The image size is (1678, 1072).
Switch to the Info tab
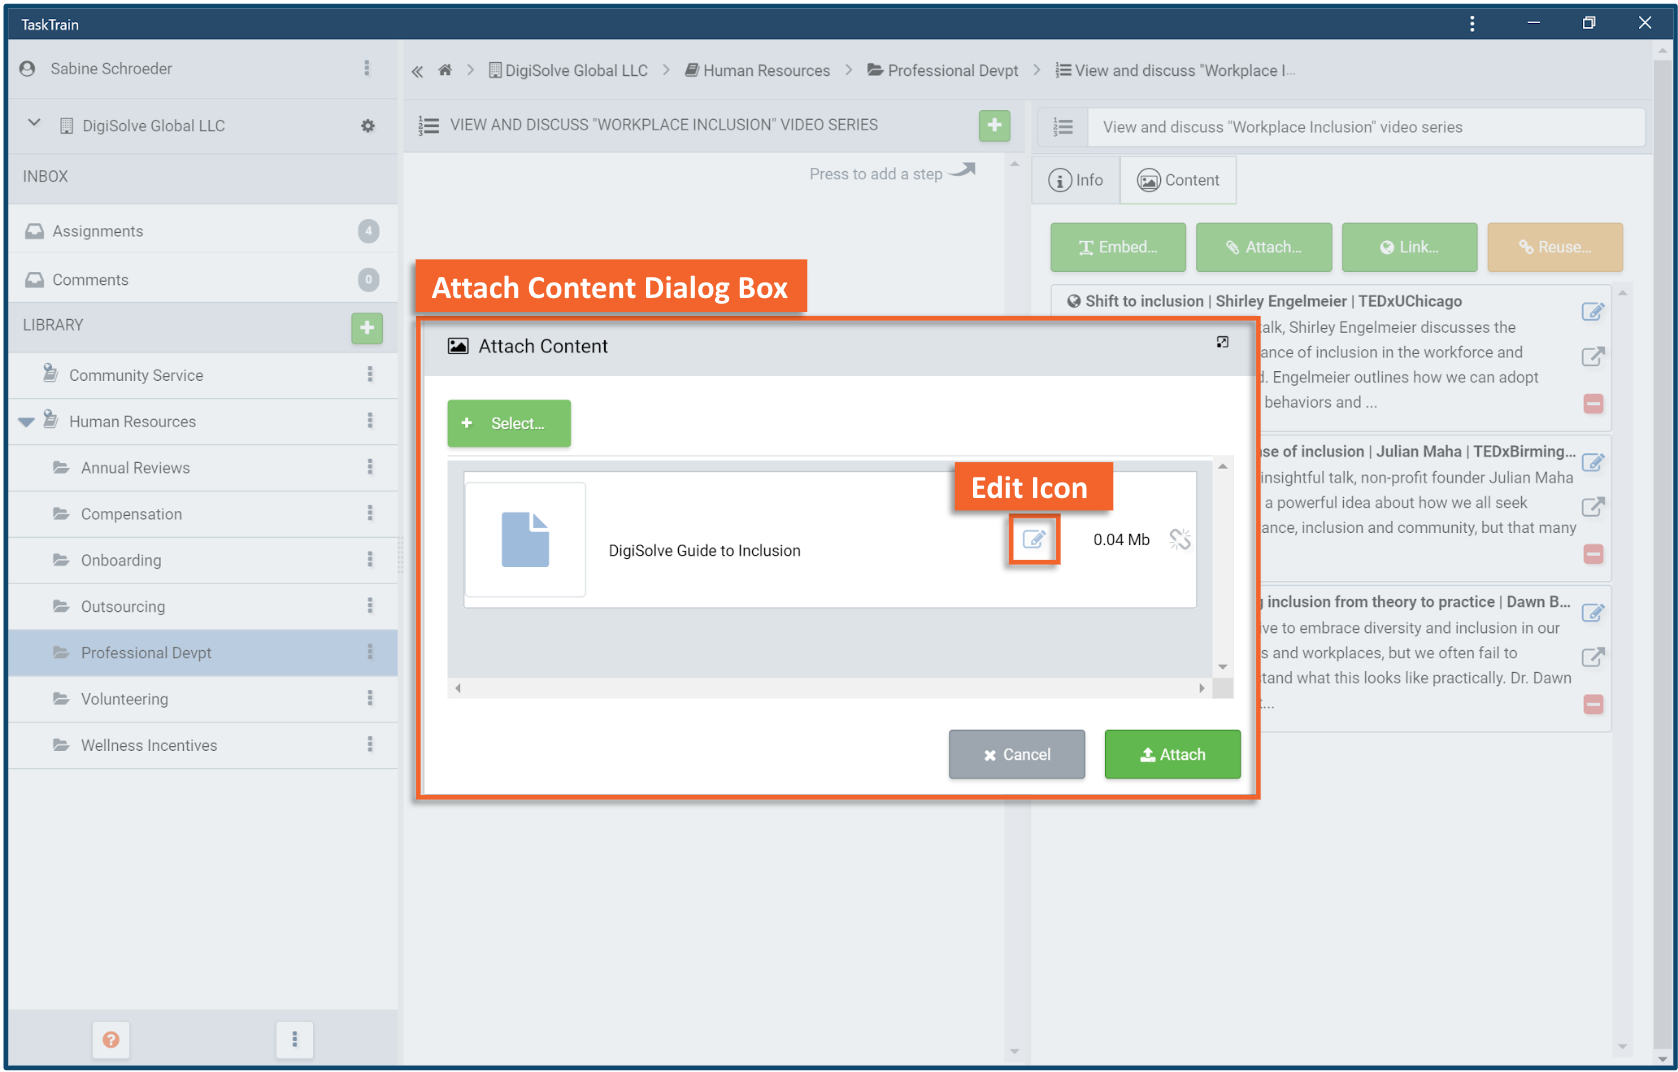click(1076, 180)
